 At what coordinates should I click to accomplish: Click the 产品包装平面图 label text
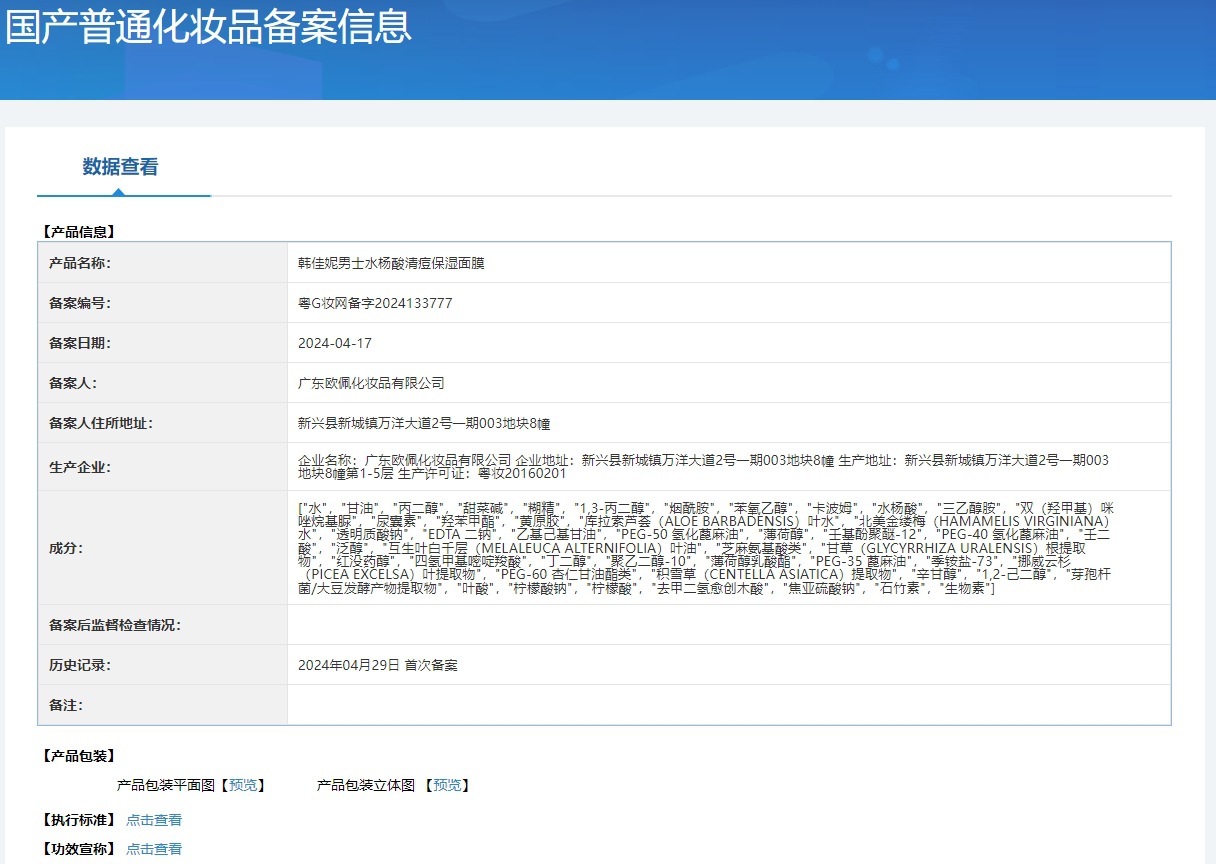click(x=166, y=785)
